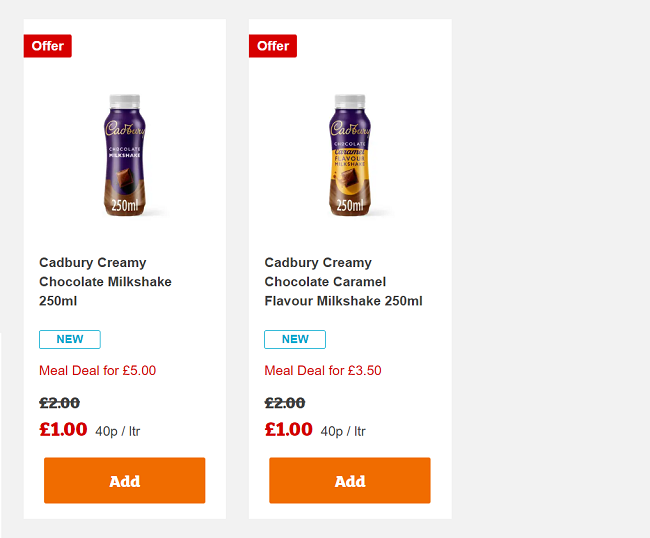
Task: Click the Cadbury logo on the chocolate bottle
Action: [x=125, y=129]
